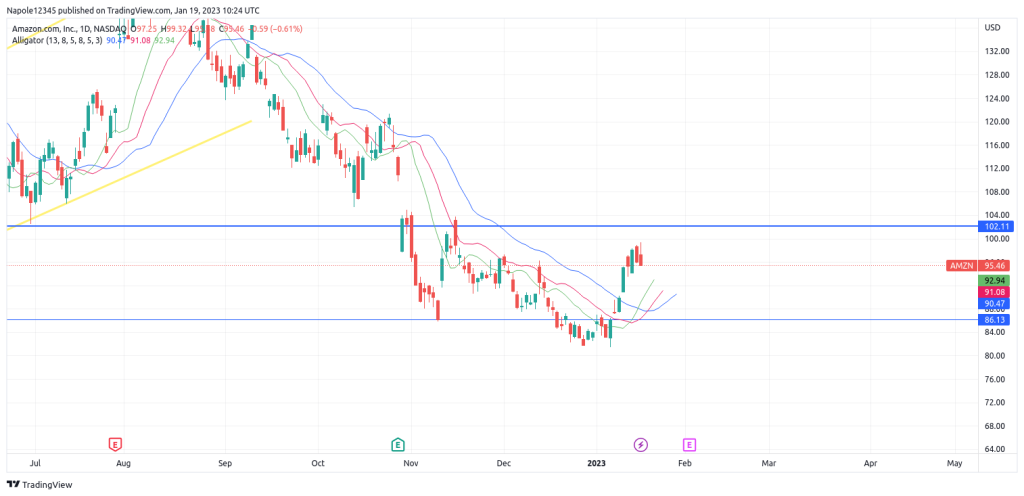
Task: Click the O97.25 open value in legend
Action: coord(145,29)
